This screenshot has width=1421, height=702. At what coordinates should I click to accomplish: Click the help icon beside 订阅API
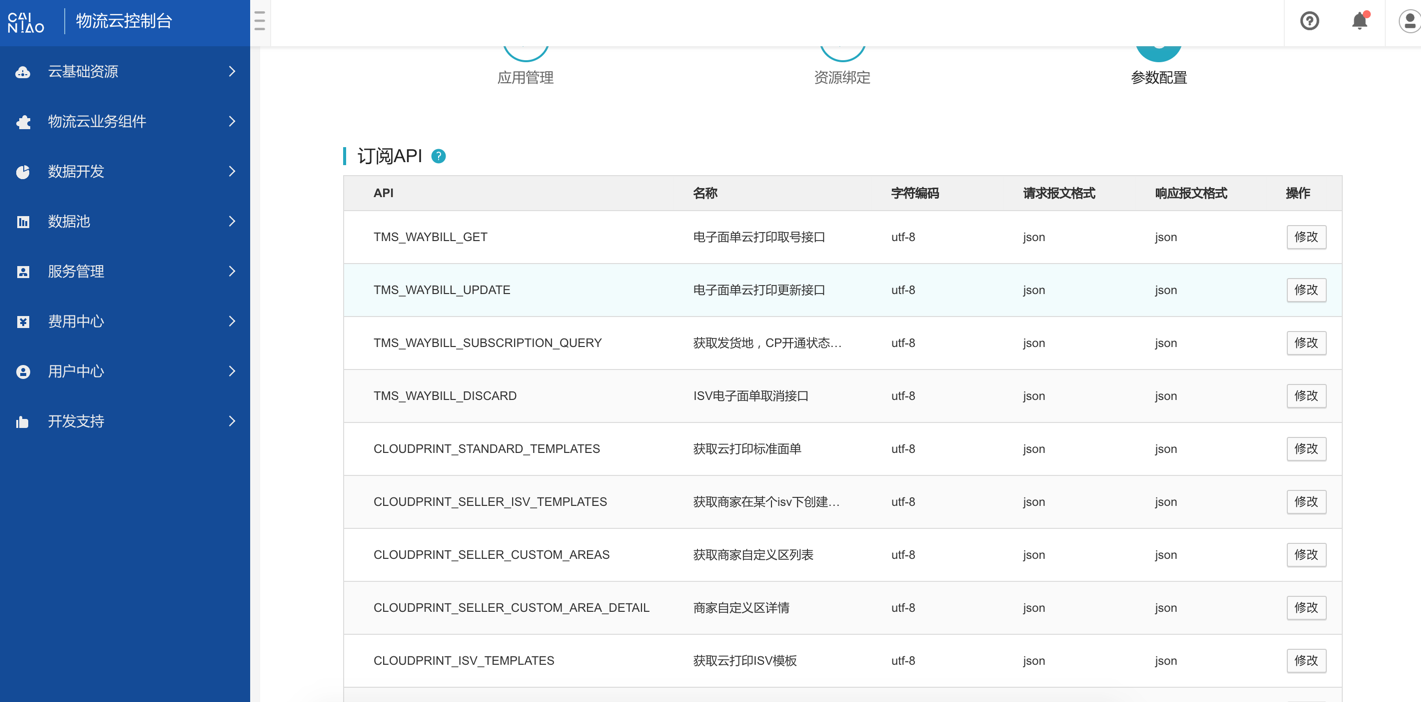pyautogui.click(x=438, y=156)
